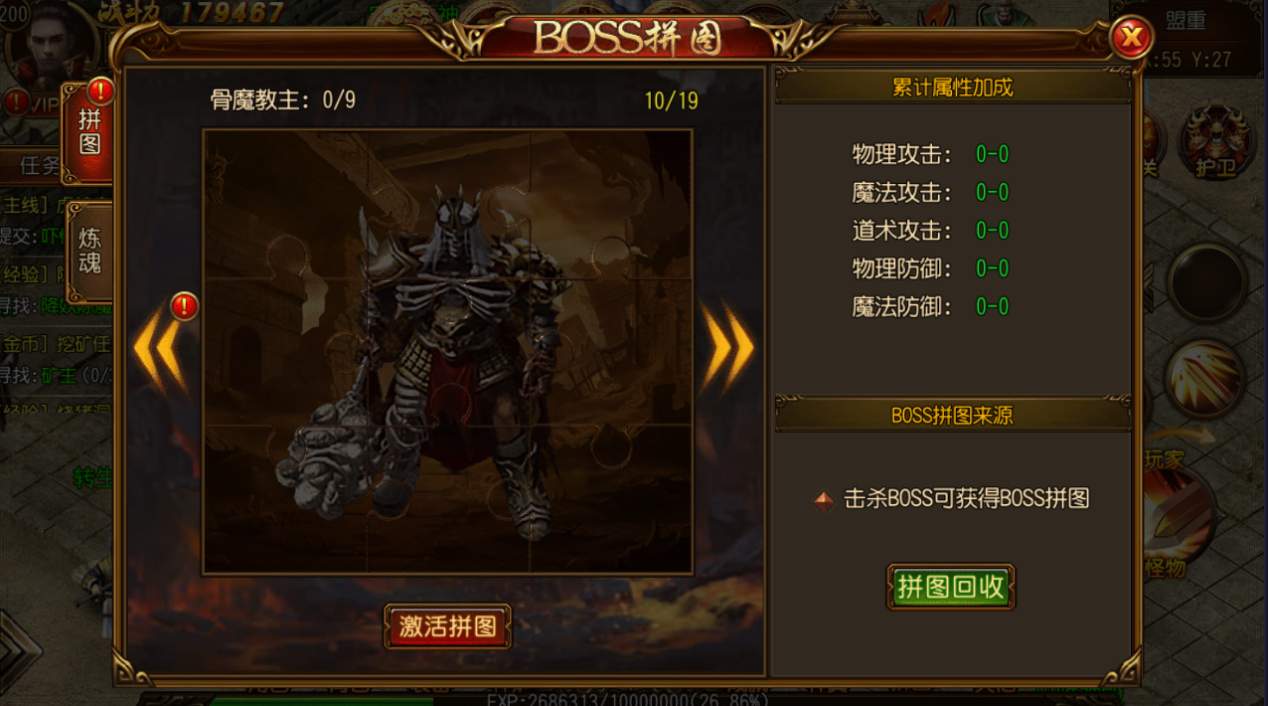Viewport: 1268px width, 706px height.
Task: Close the BOSS拼图 window with X
Action: (x=1131, y=38)
